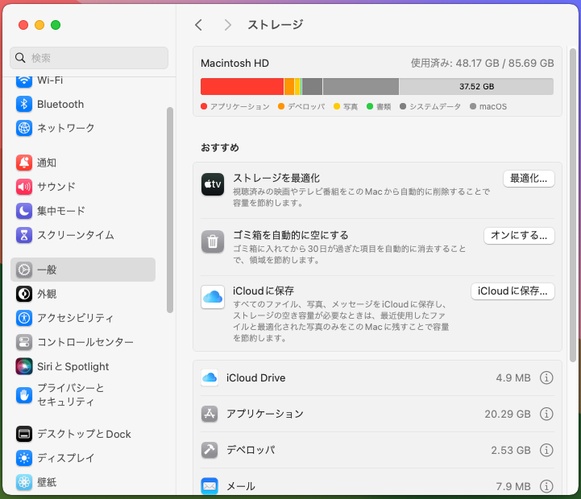Click the 4.9 MB value
581x499 pixels.
513,378
